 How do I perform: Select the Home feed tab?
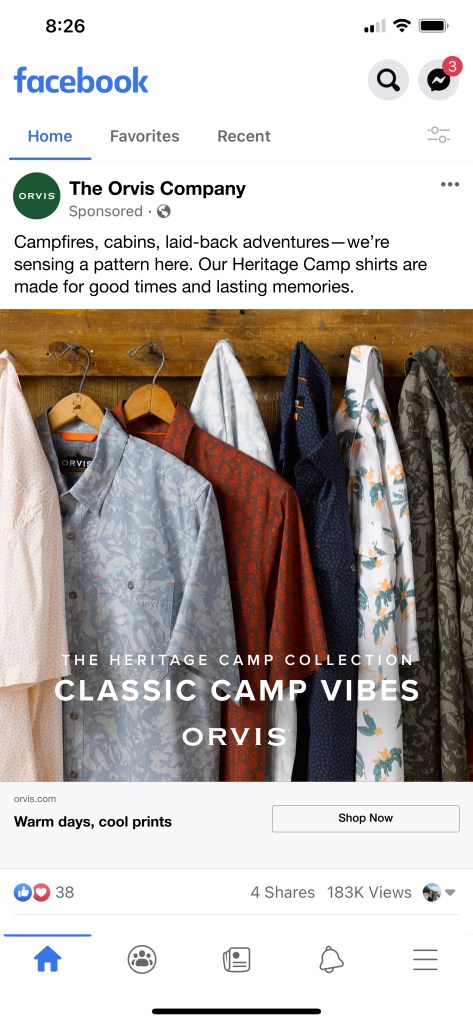click(50, 136)
